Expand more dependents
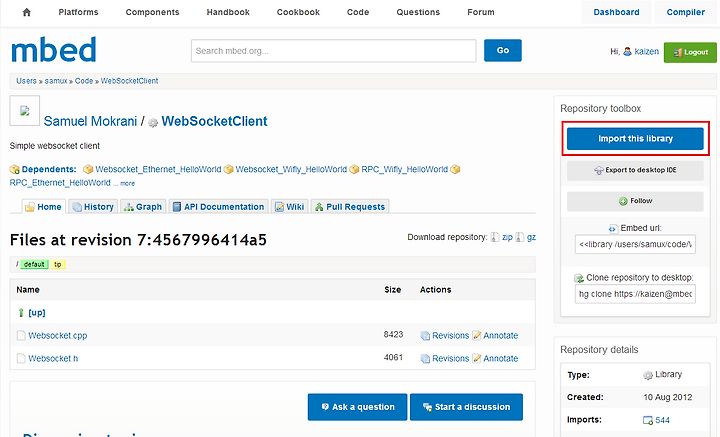720x437 pixels. click(128, 183)
